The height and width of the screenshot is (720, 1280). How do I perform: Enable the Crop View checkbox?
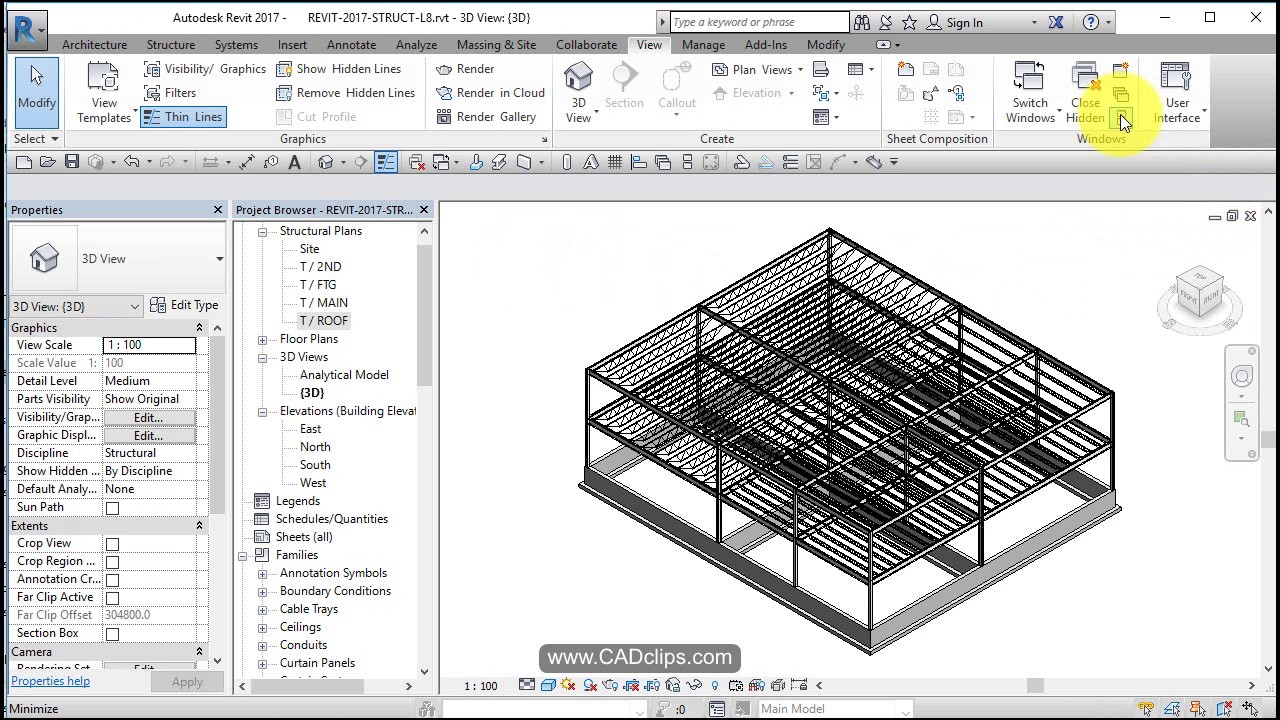(113, 543)
